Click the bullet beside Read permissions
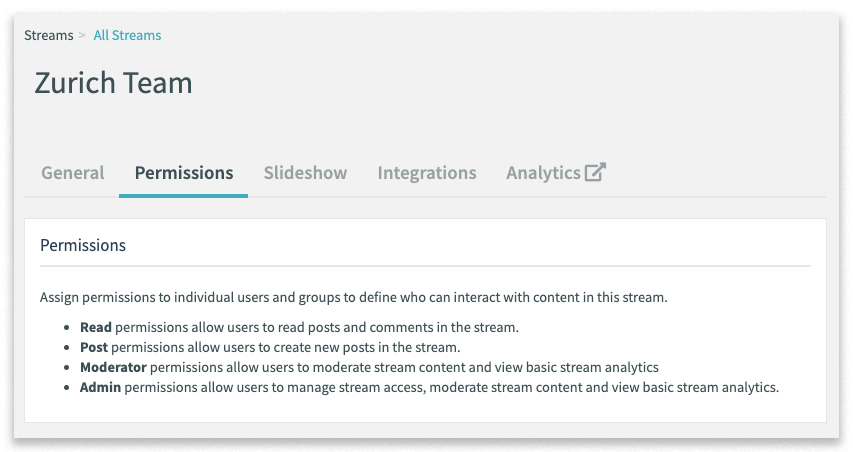The height and width of the screenshot is (452, 853). 67,328
